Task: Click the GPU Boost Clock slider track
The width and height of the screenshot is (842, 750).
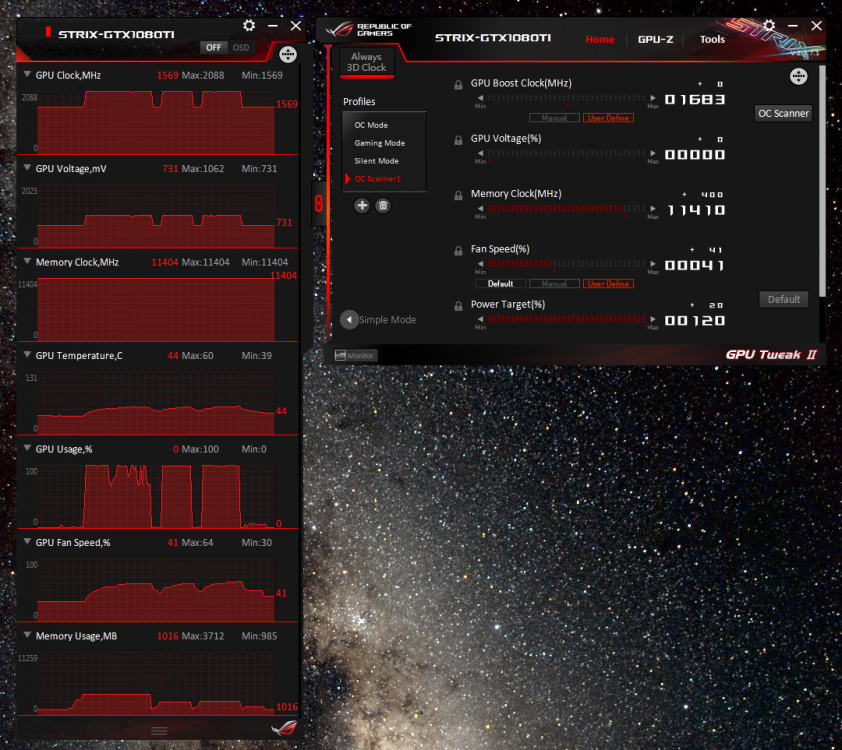Action: [567, 98]
